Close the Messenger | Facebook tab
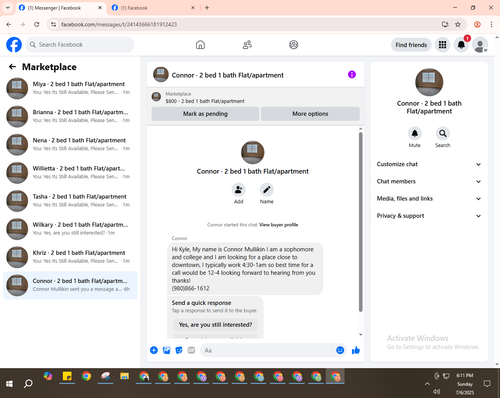The width and height of the screenshot is (500, 398). pos(100,8)
